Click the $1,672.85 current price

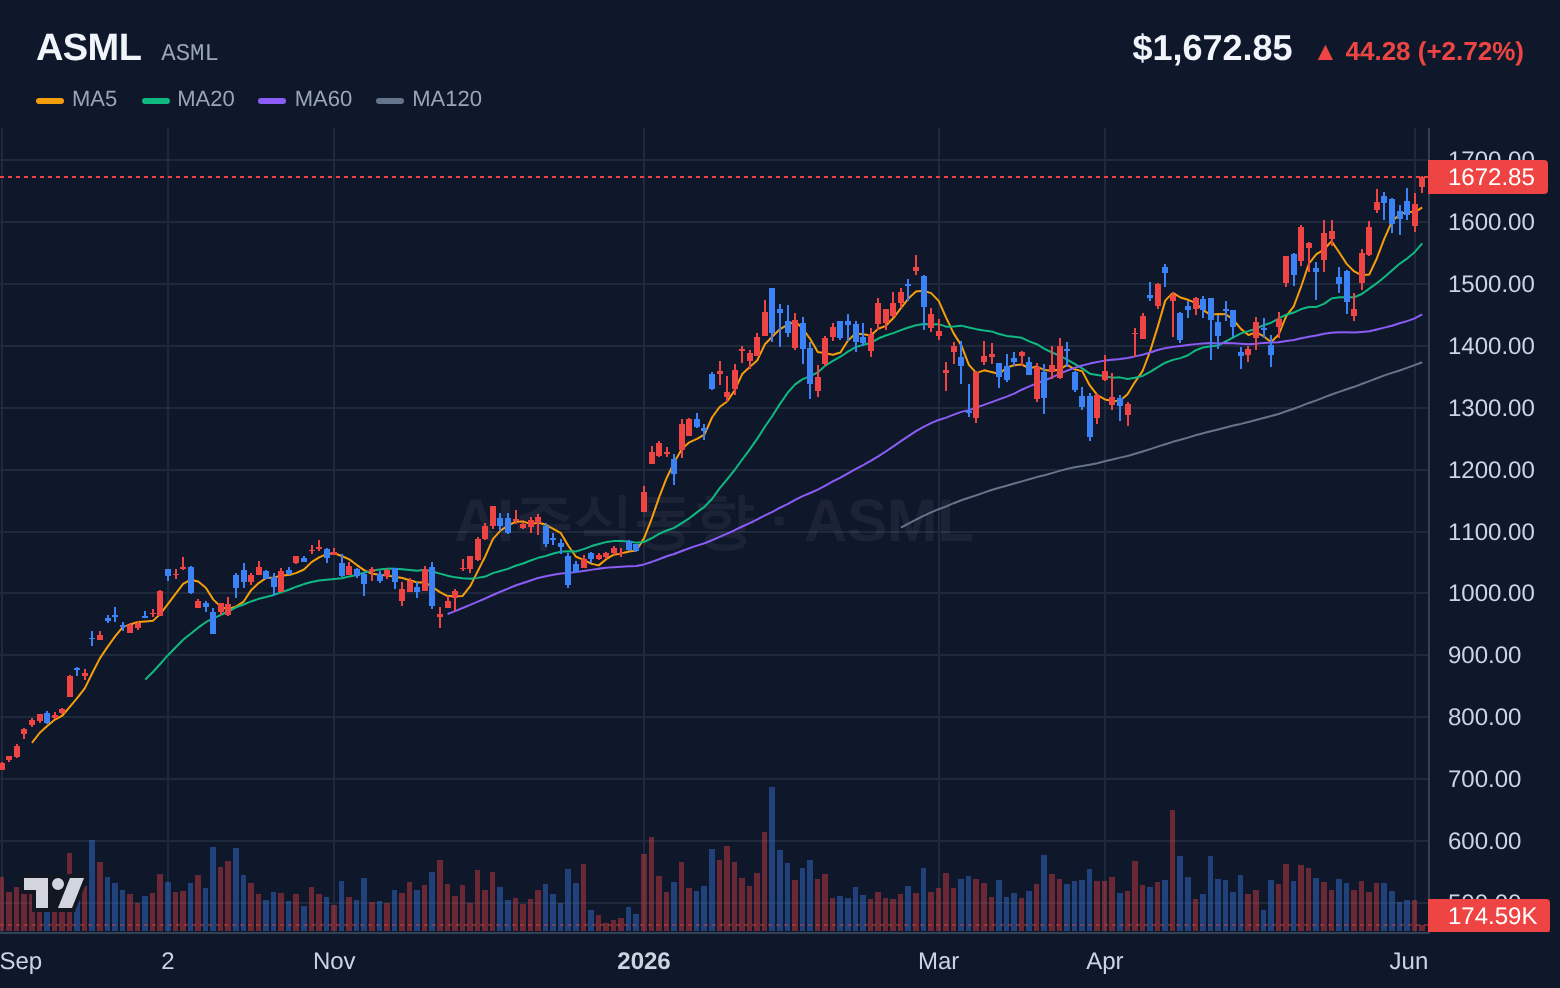(1212, 48)
